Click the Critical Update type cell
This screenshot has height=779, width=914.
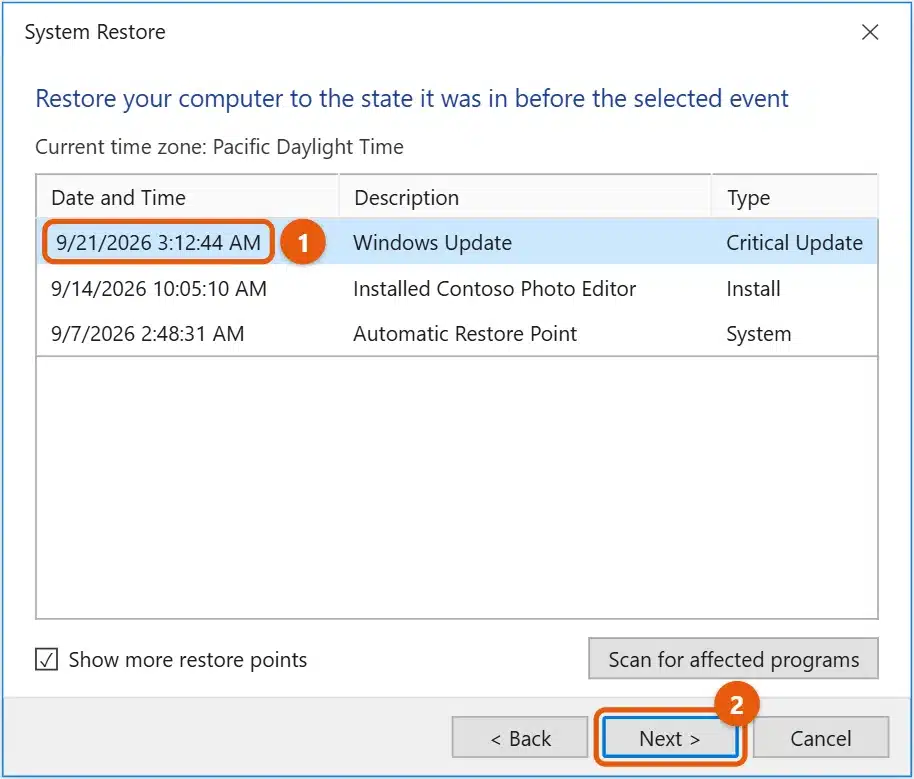tap(795, 242)
